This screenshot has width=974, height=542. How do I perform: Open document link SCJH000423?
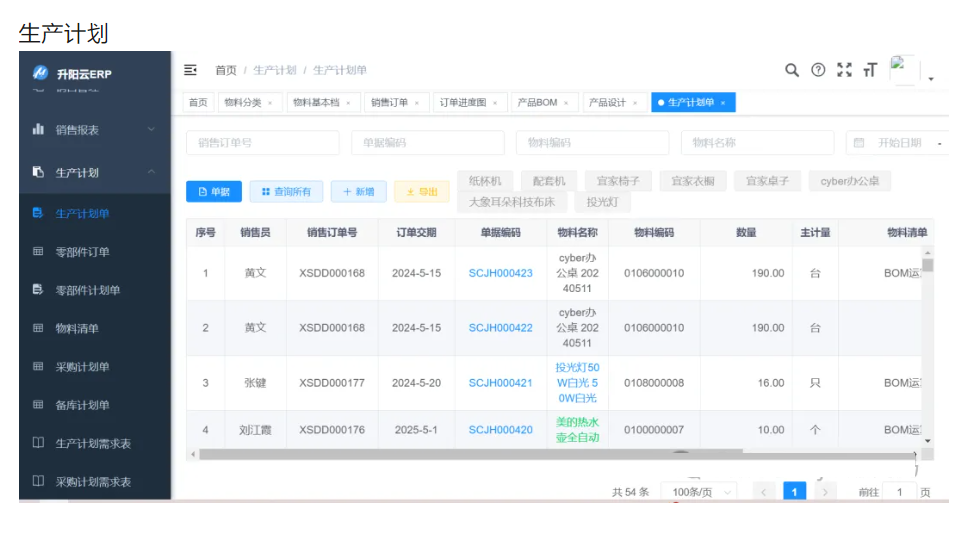500,273
